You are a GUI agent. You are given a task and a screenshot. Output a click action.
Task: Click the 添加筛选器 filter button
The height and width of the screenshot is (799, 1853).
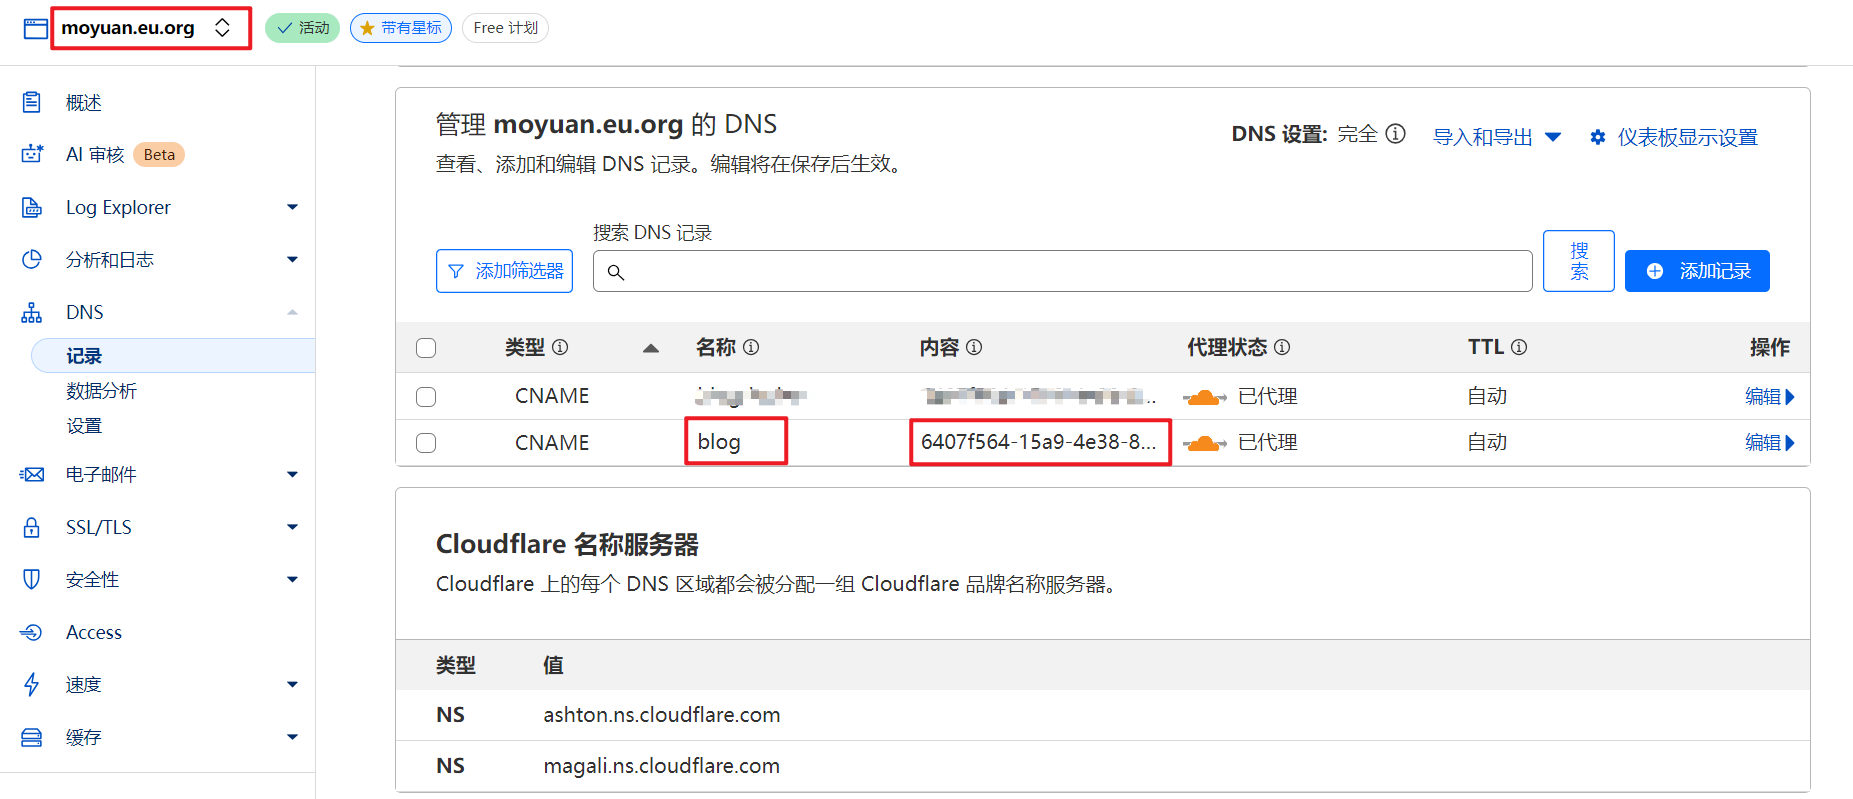[505, 271]
